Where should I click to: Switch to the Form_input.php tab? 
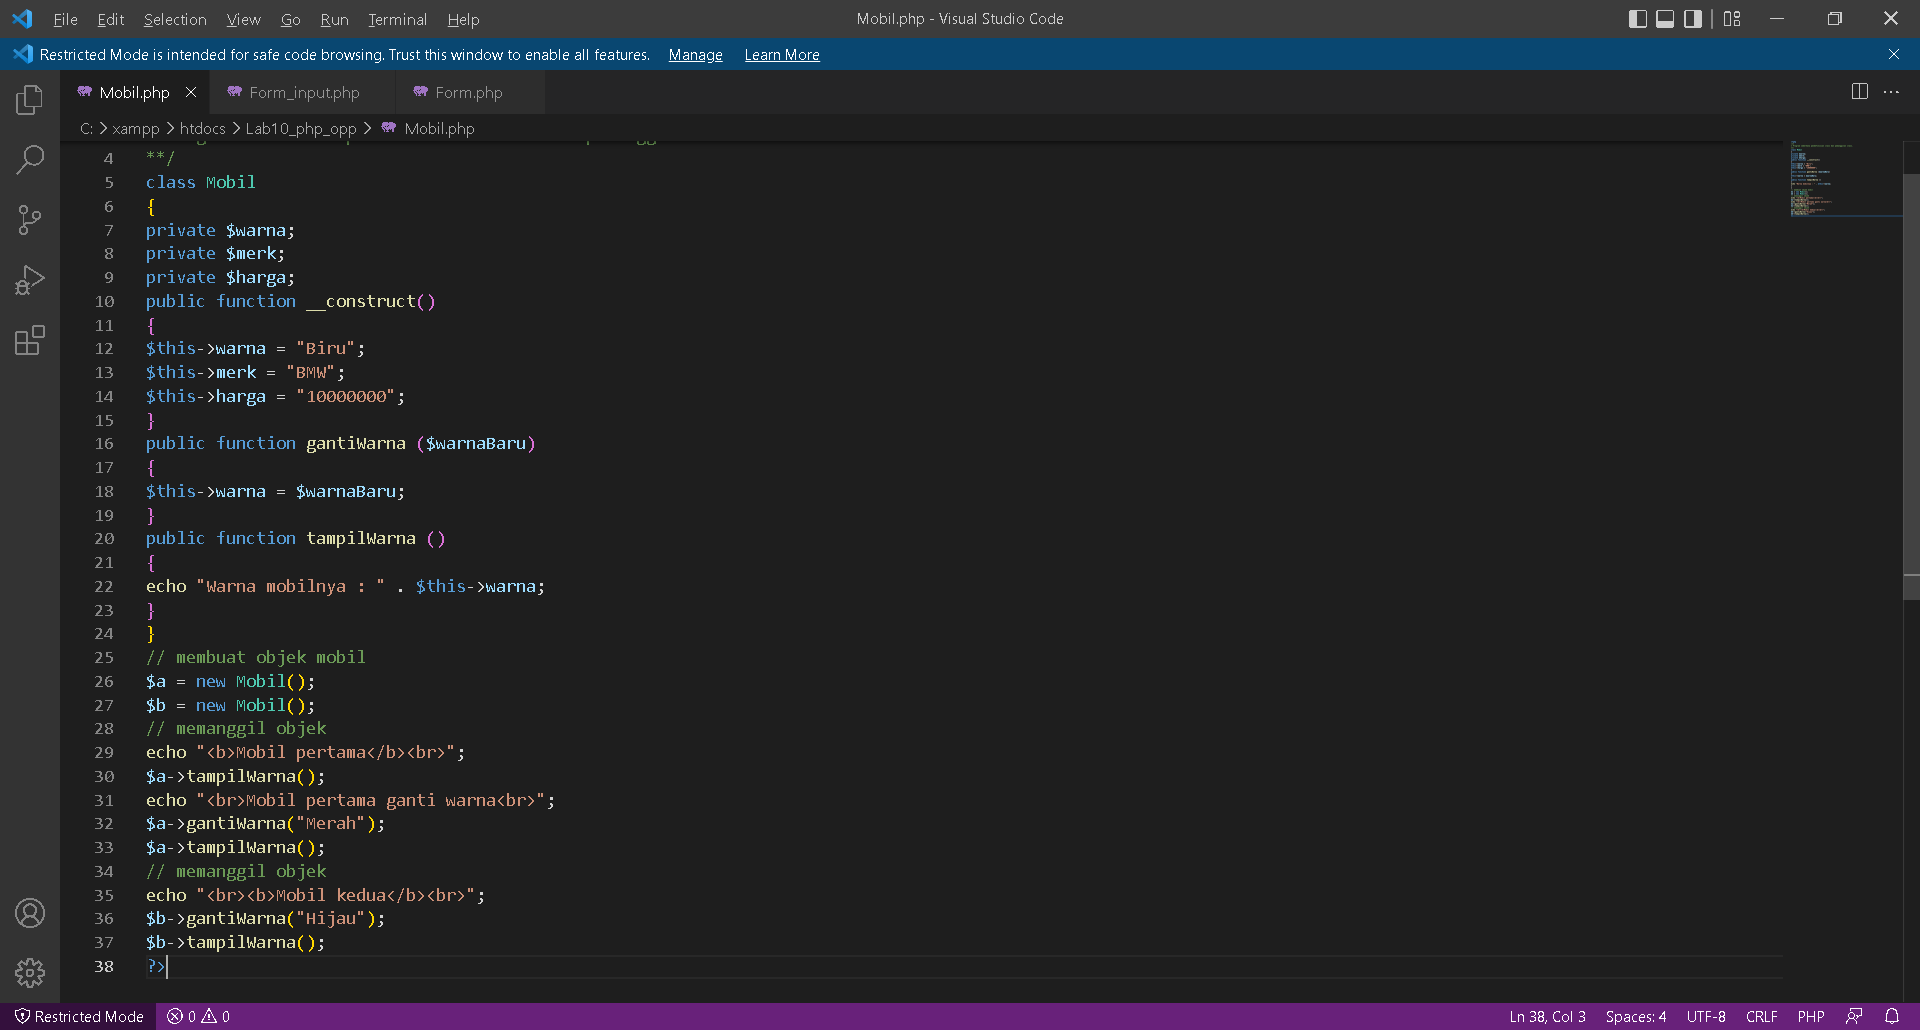point(303,92)
